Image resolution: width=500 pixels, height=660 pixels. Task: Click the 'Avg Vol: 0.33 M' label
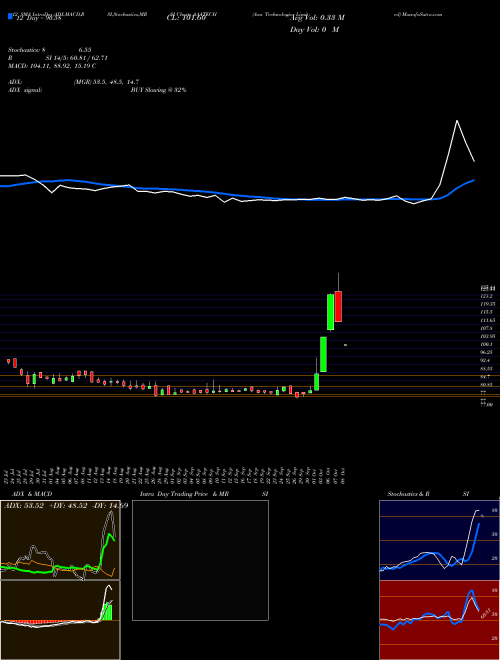pyautogui.click(x=317, y=18)
